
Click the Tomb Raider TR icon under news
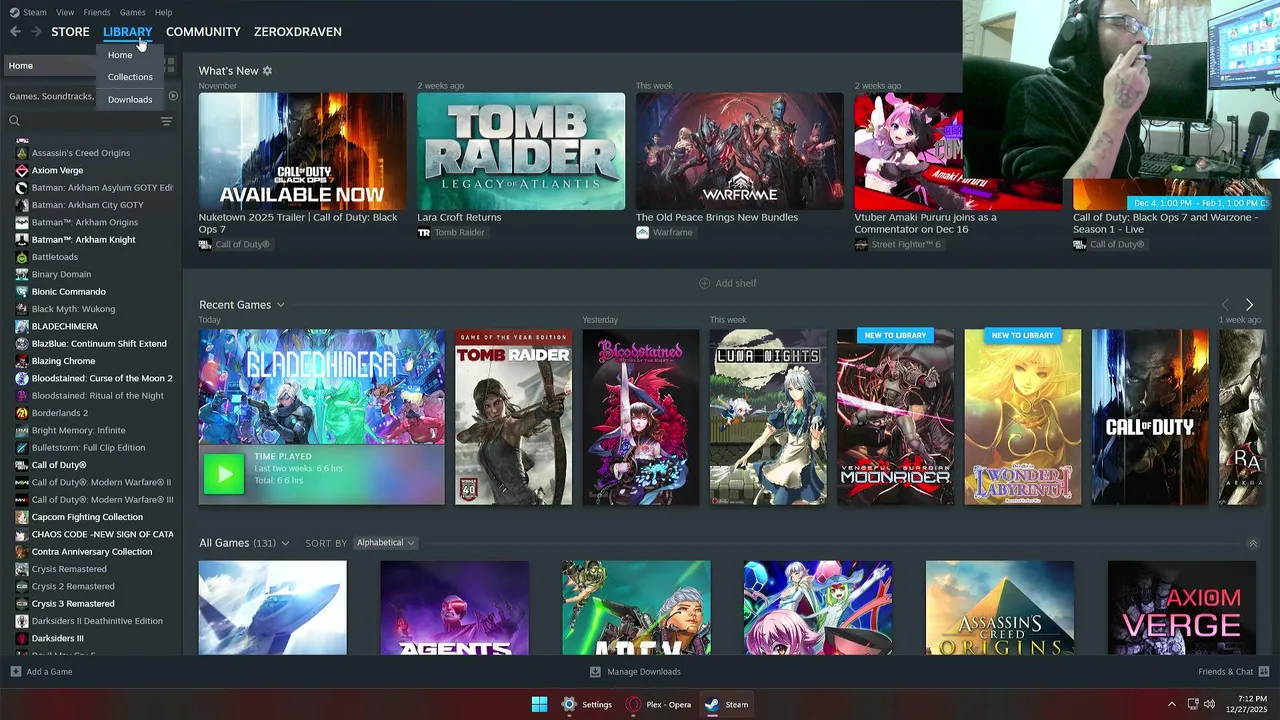point(423,232)
